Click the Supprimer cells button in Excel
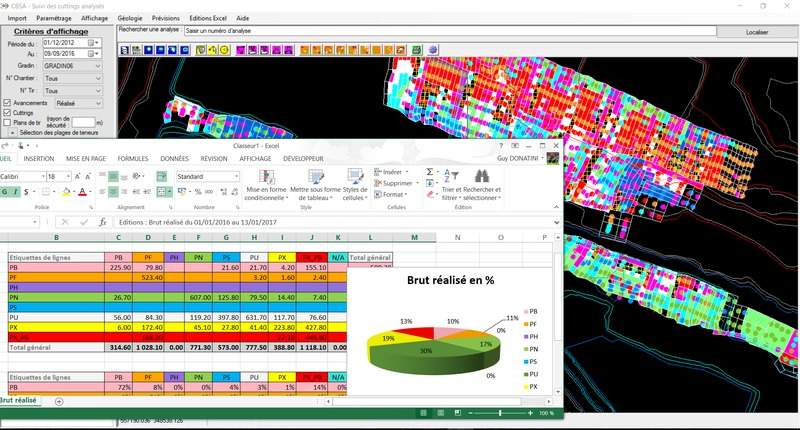The image size is (800, 430). pyautogui.click(x=396, y=183)
